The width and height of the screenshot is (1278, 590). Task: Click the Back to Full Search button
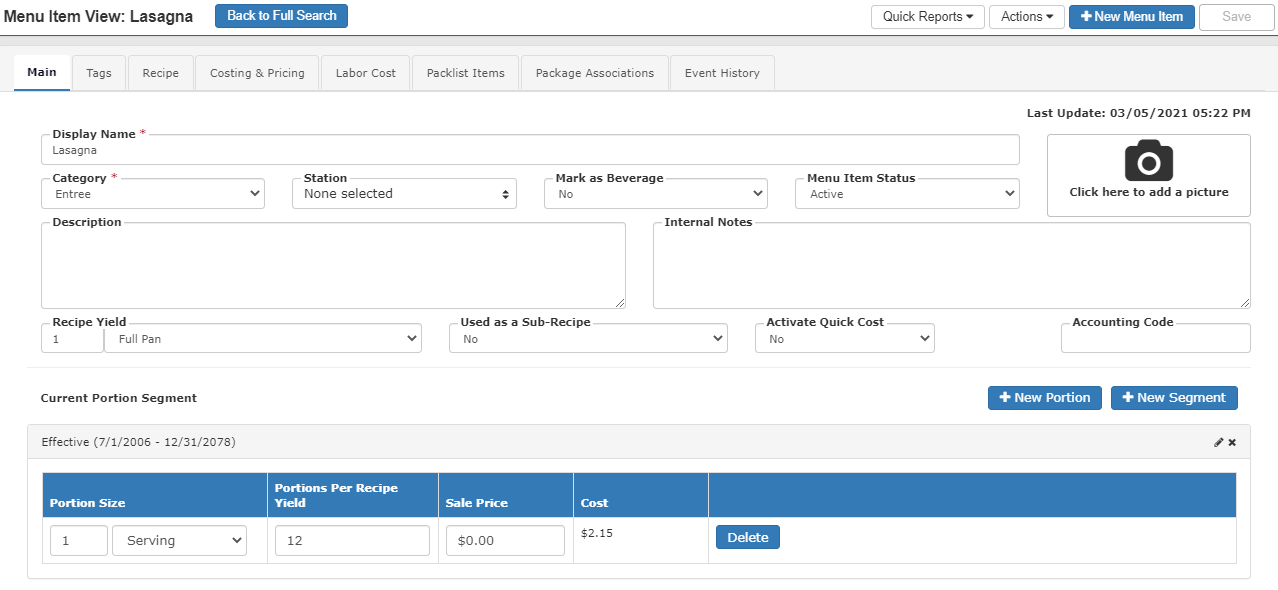point(282,16)
